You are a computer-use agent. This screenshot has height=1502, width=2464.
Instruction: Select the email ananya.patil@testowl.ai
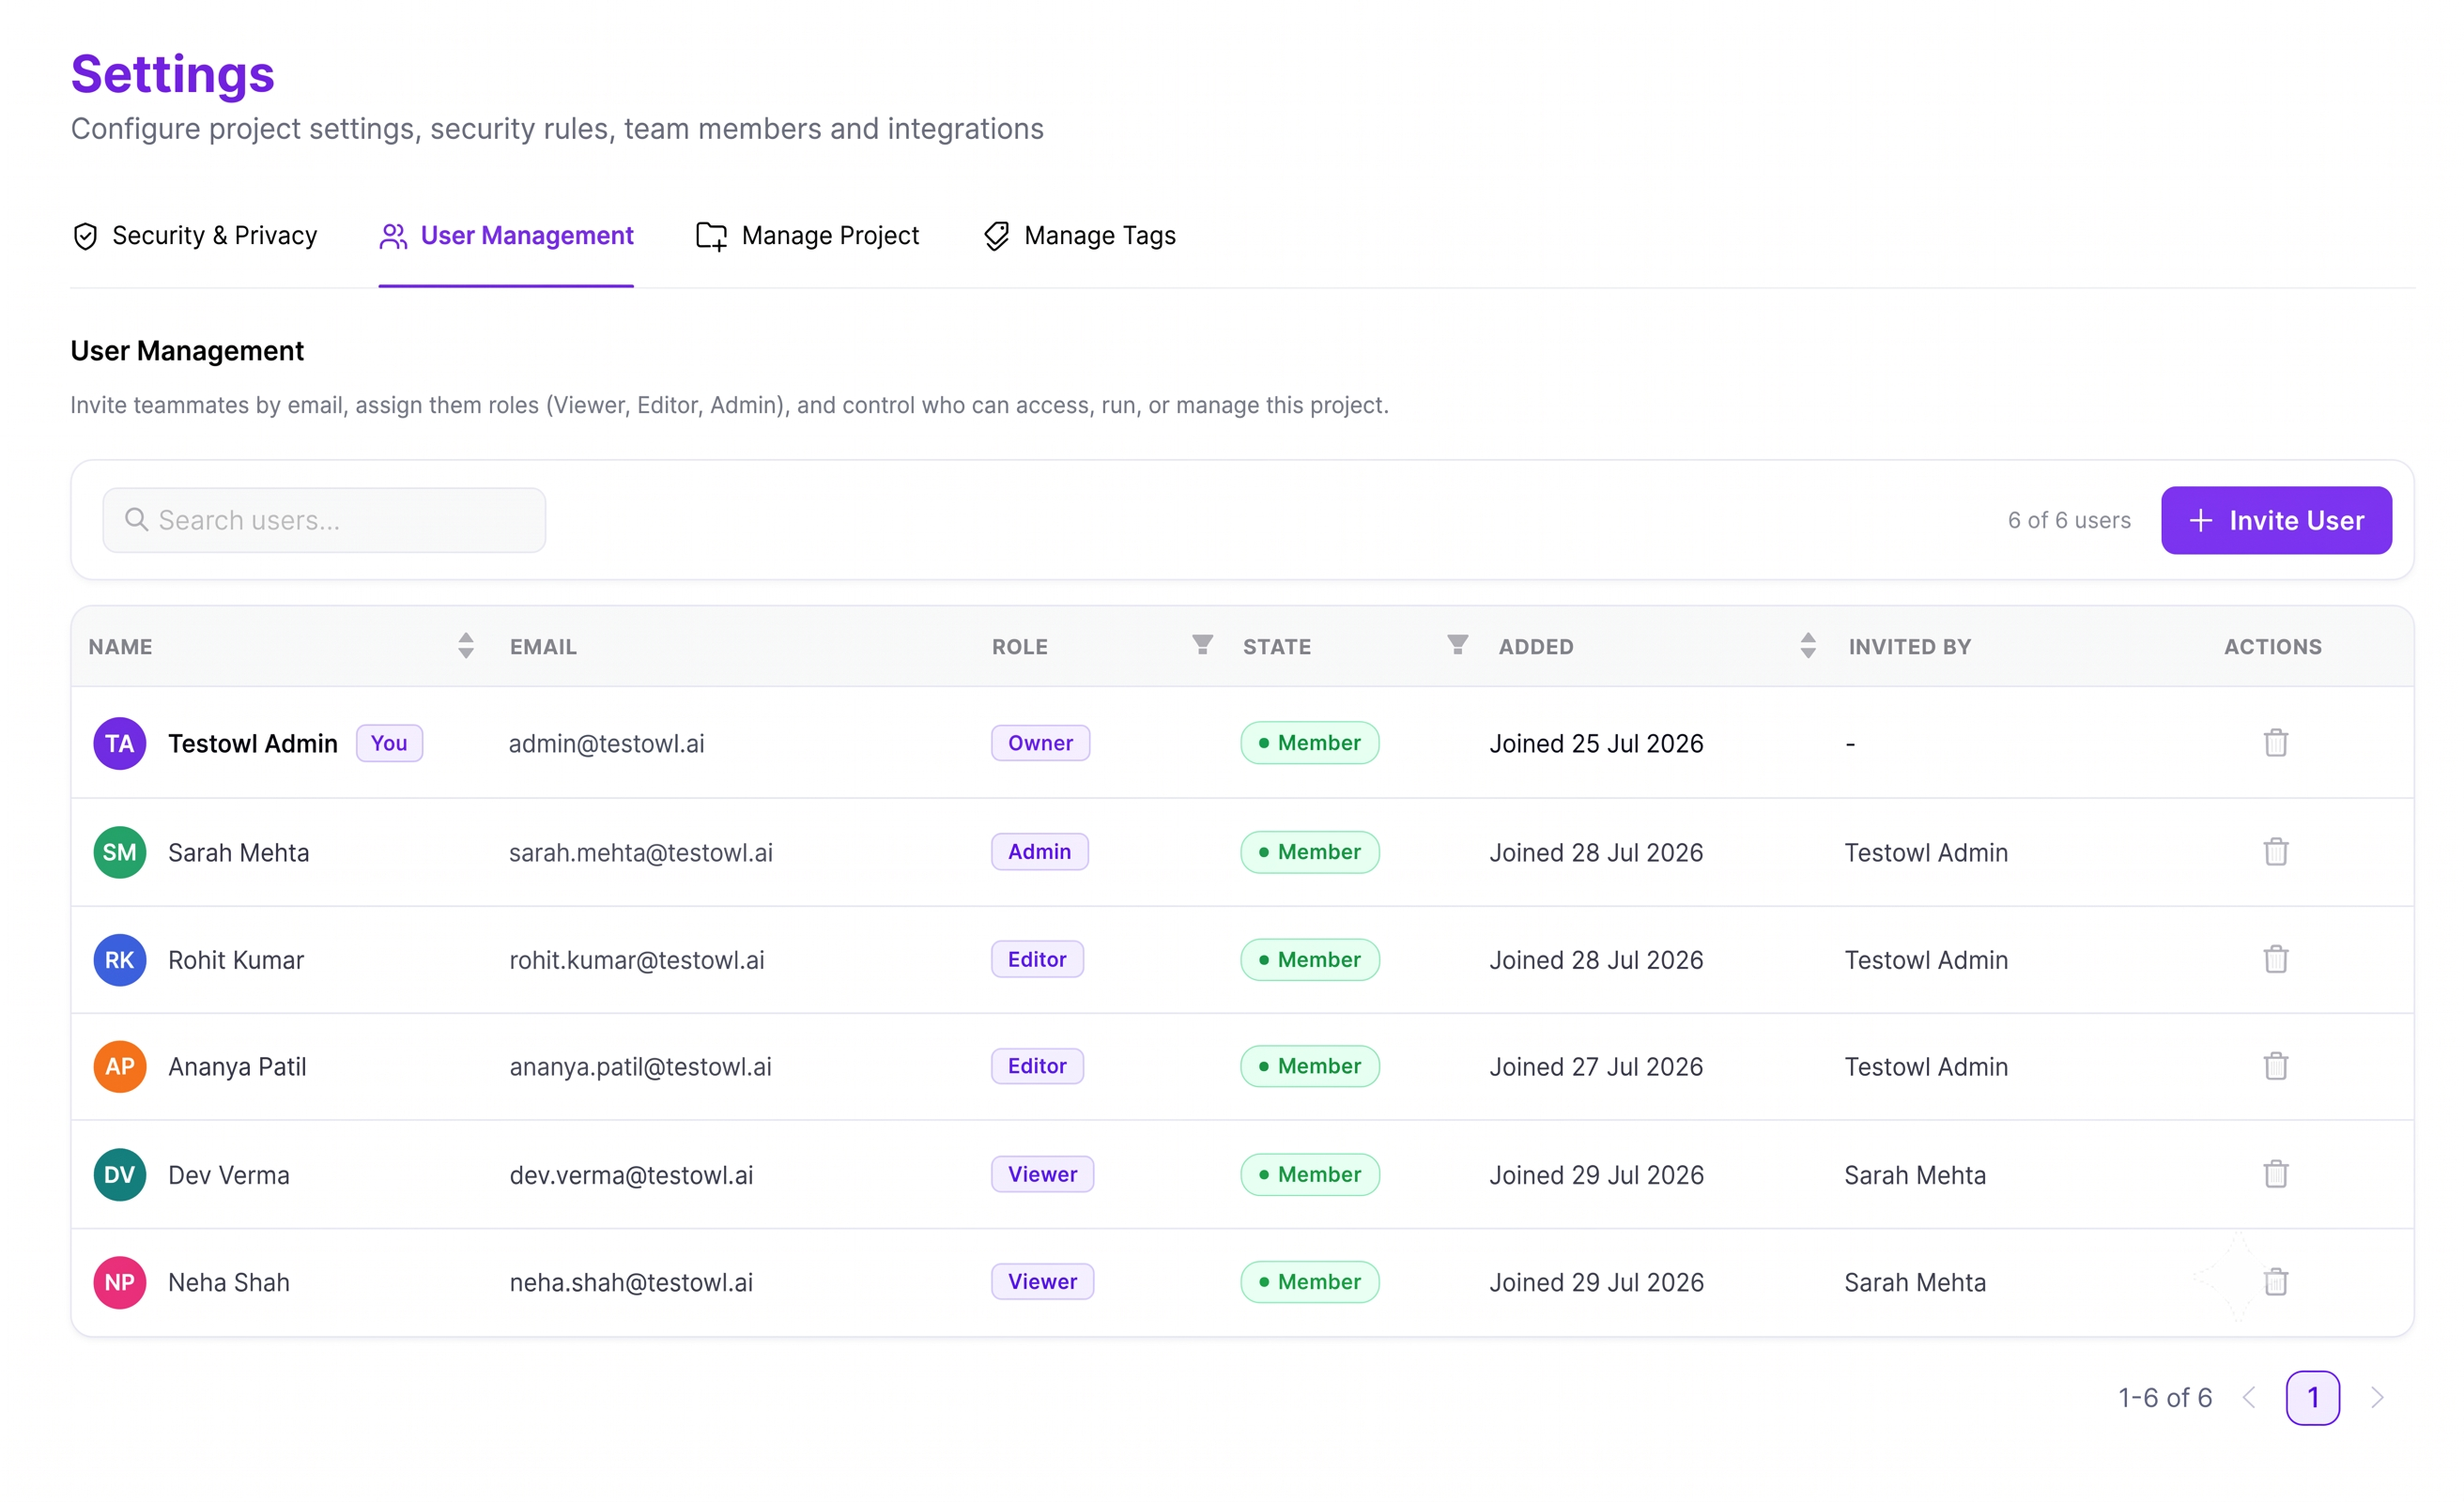640,1067
